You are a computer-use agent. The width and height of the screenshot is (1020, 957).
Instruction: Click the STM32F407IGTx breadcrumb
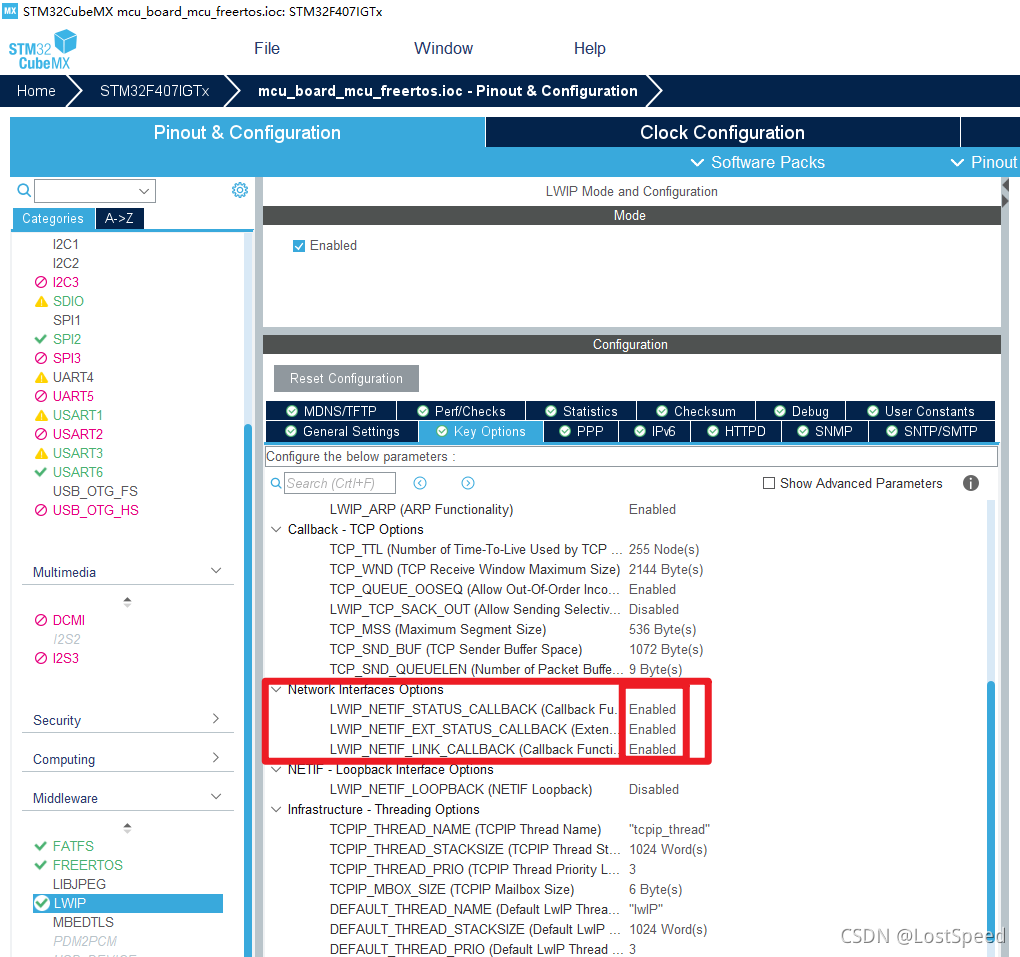click(x=154, y=91)
